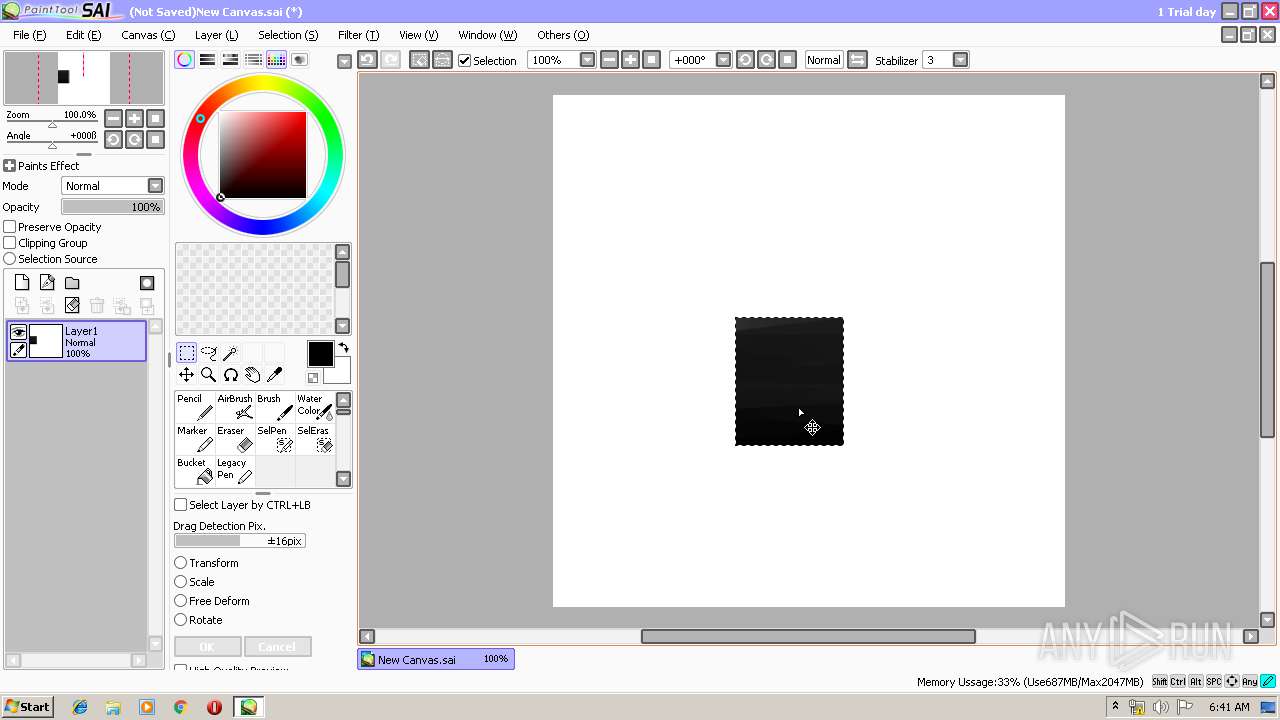1280x720 pixels.
Task: Zoom out with toolbar minus button
Action: pyautogui.click(x=608, y=60)
